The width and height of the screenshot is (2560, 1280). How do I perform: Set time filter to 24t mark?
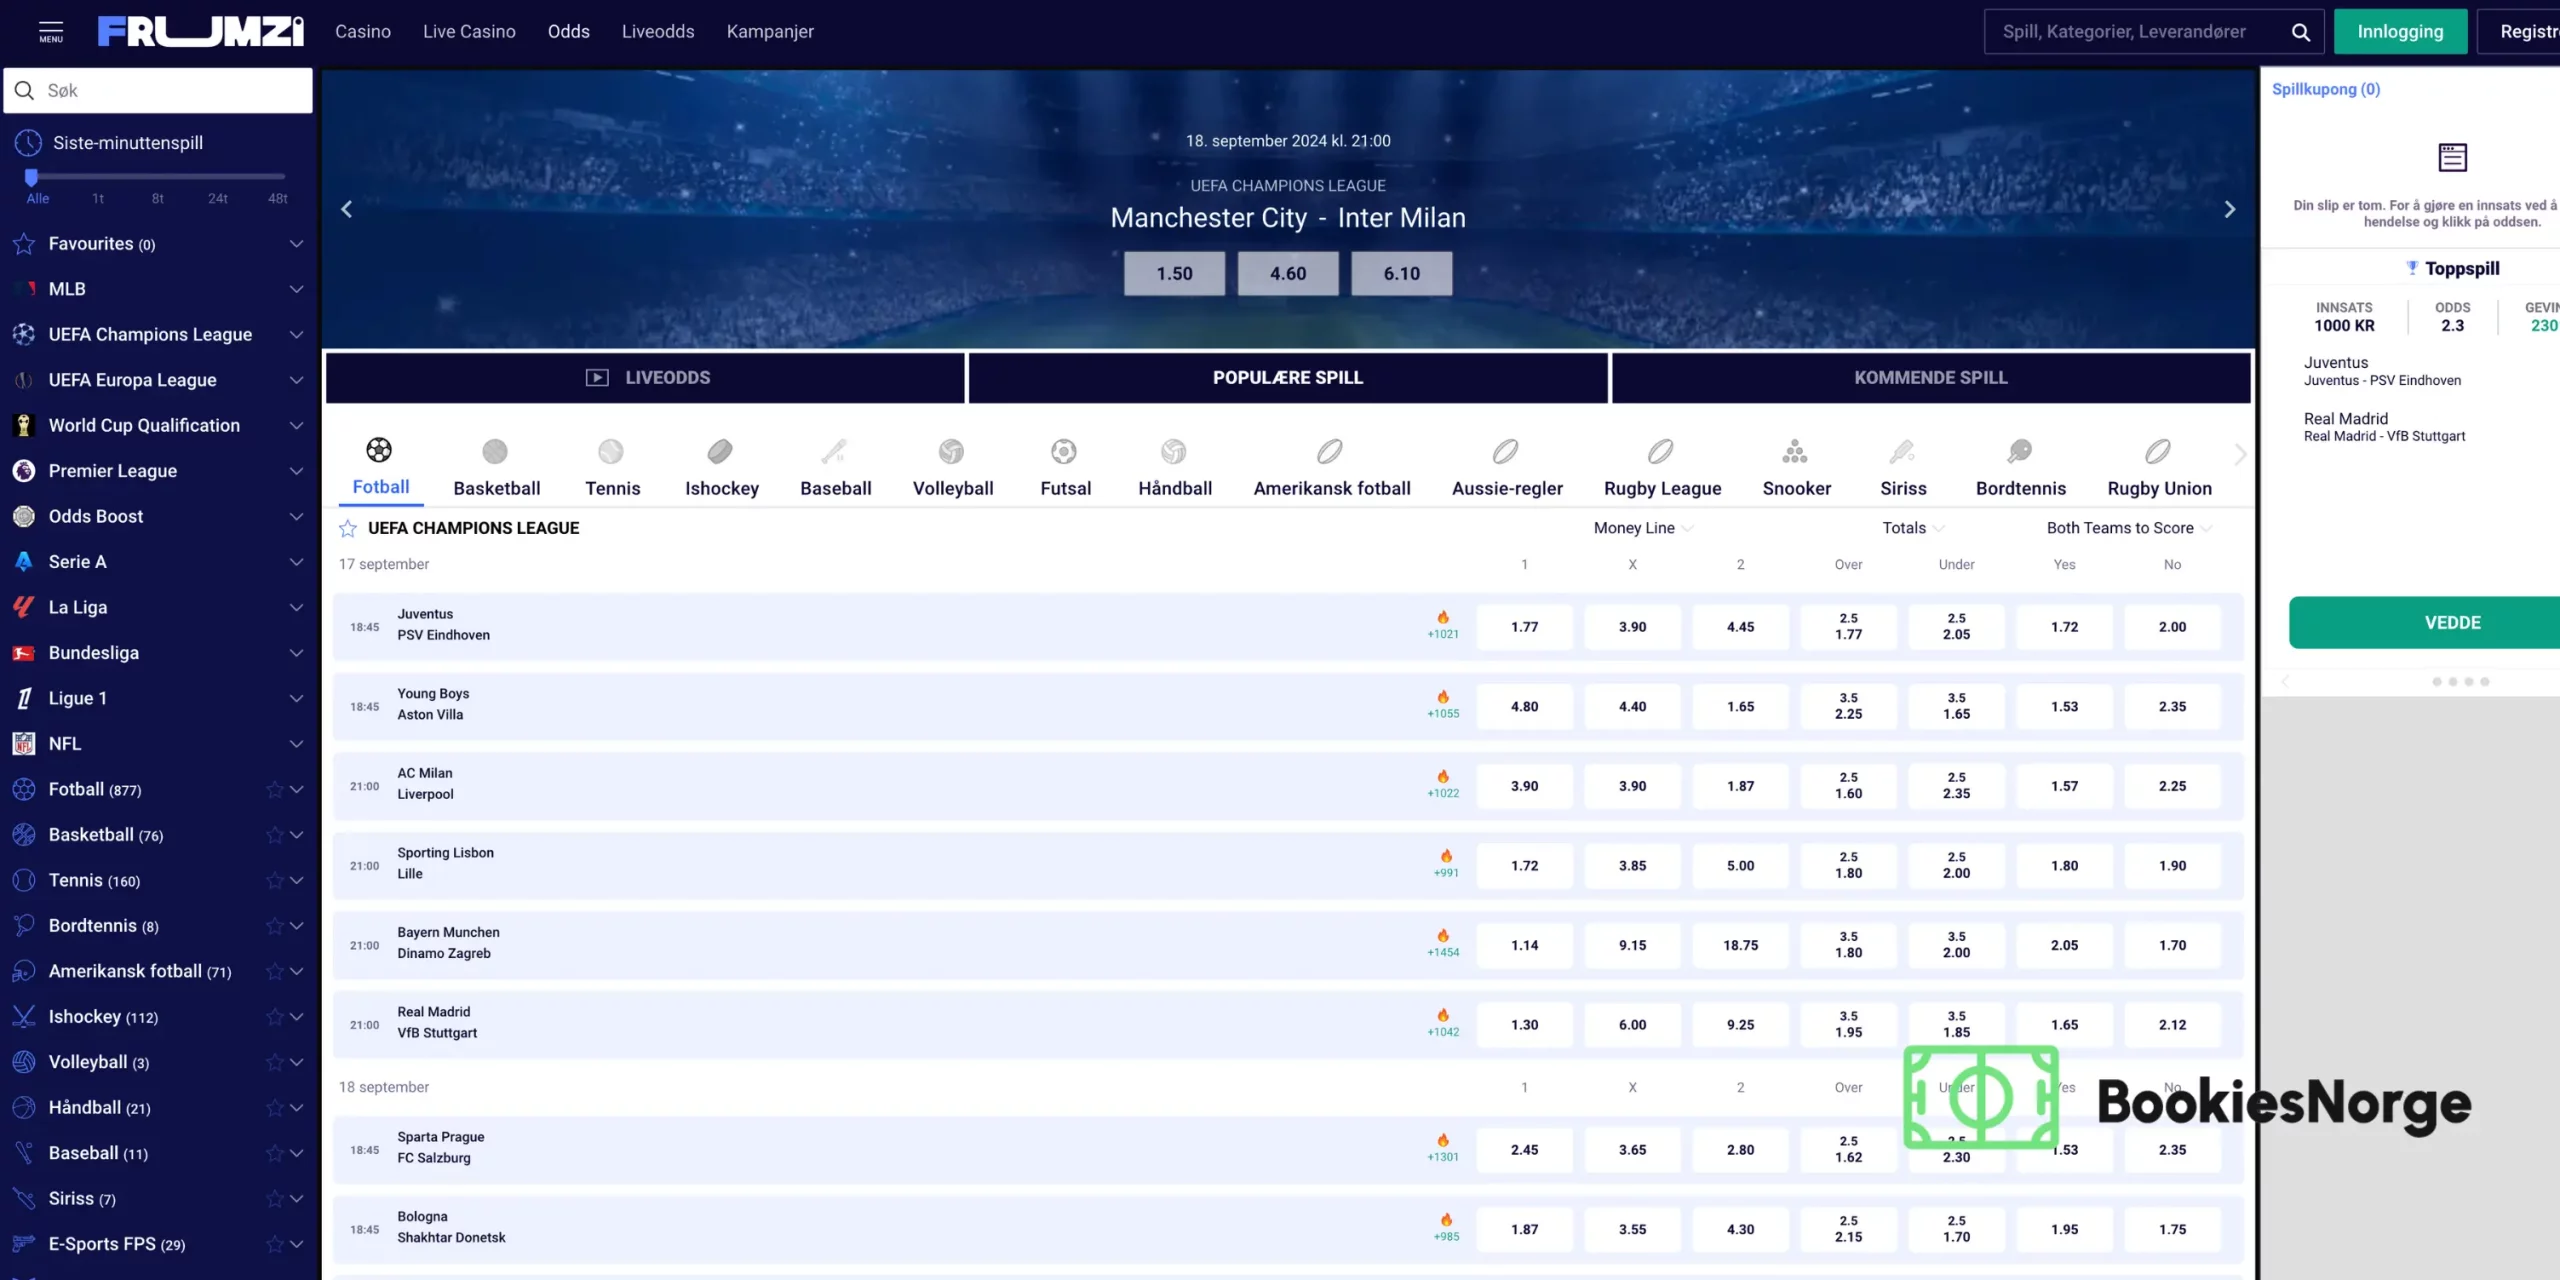pos(218,198)
